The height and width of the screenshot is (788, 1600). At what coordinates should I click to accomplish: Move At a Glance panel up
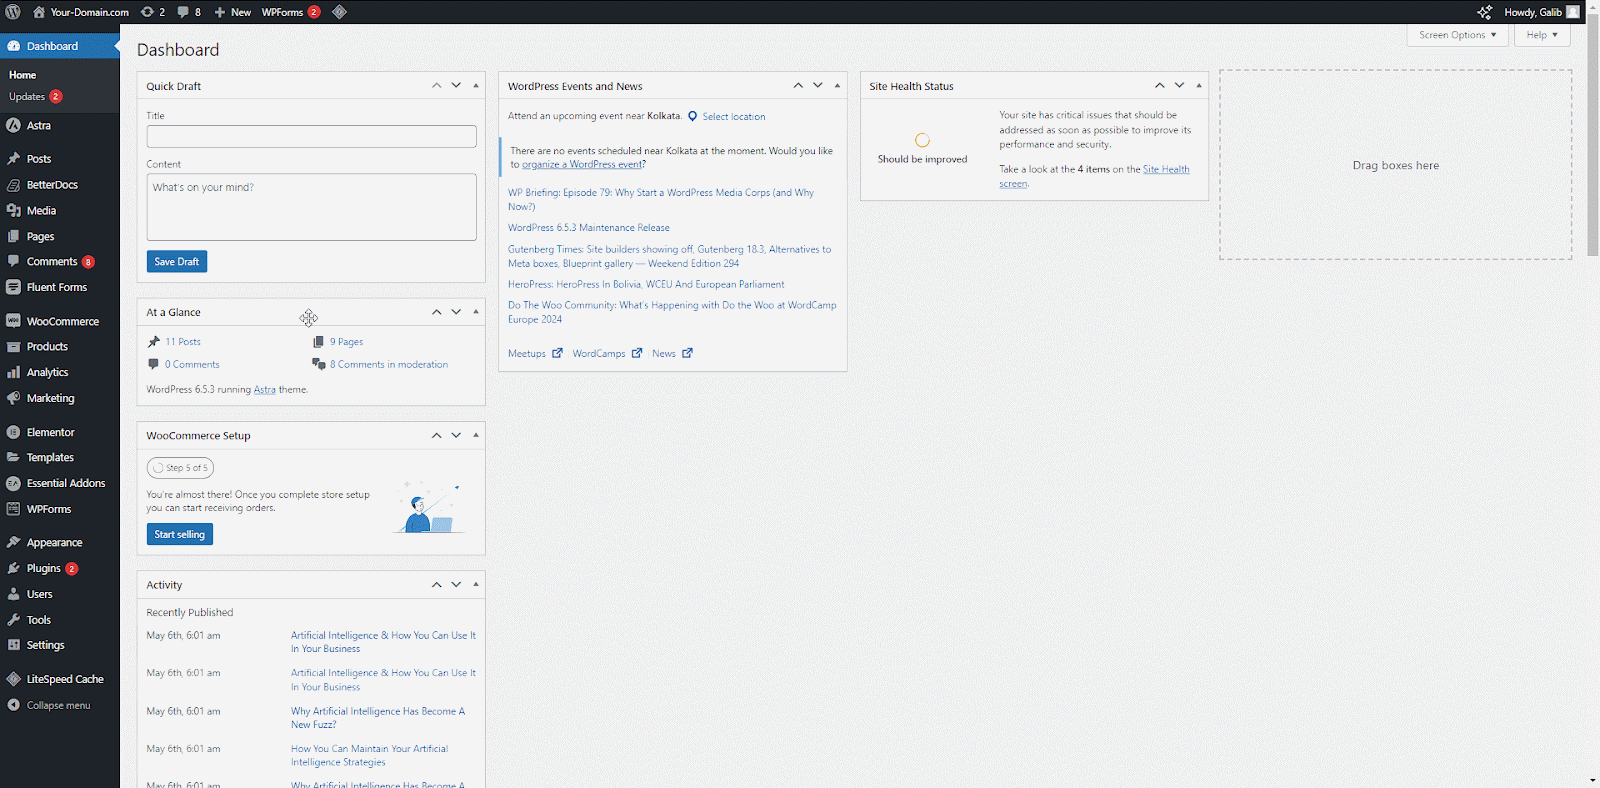pyautogui.click(x=437, y=312)
